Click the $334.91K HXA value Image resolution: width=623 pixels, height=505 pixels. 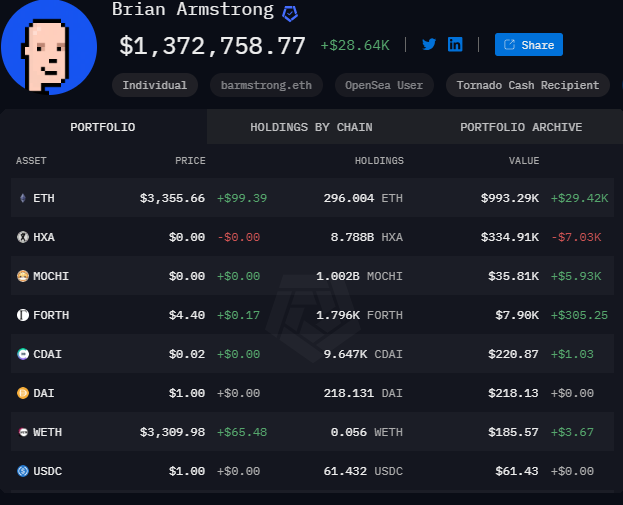[x=510, y=237]
